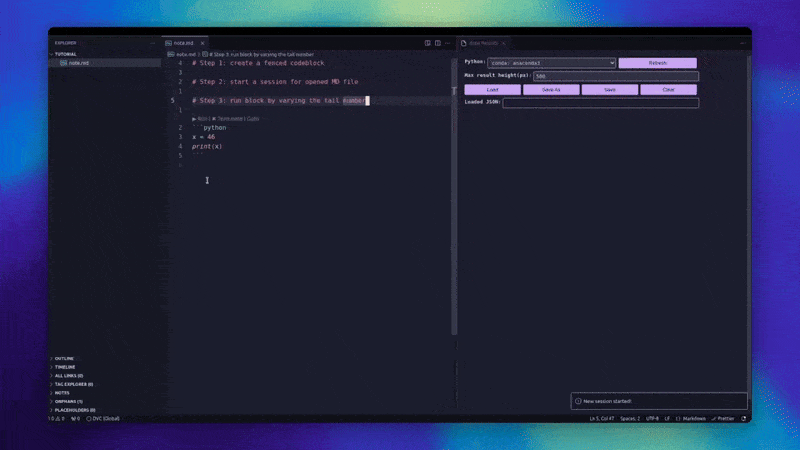Open the editor's more-actions ellipsis menu
The image size is (800, 450).
tap(447, 43)
